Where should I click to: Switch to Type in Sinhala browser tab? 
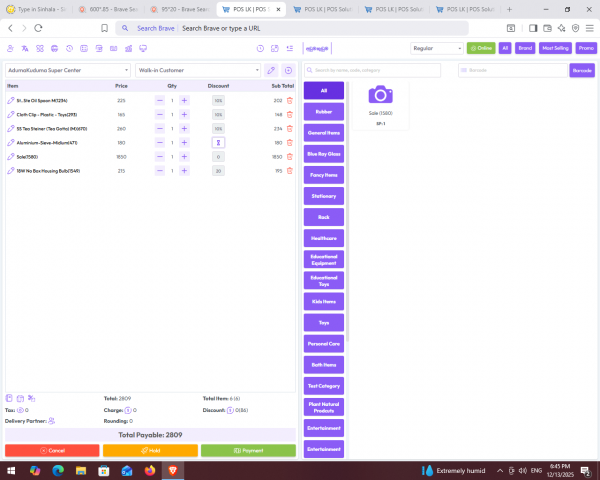pos(36,10)
